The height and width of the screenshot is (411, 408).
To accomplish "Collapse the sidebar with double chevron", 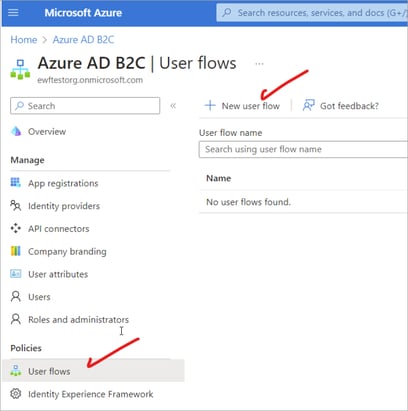I will pos(173,106).
